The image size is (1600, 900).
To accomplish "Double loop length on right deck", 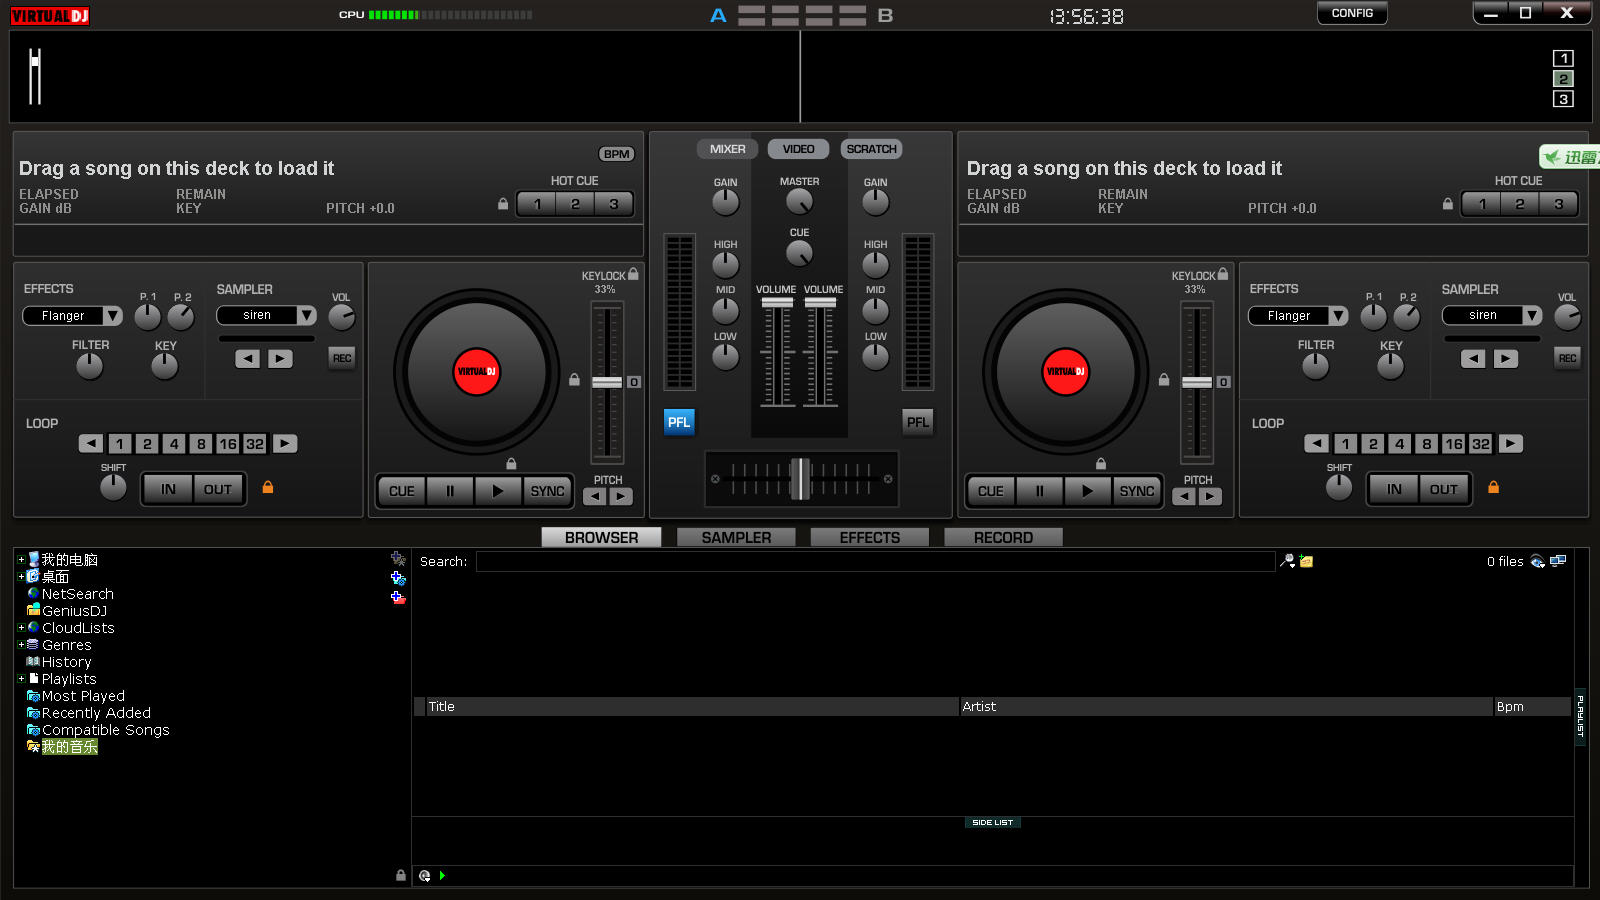I will coord(1511,443).
